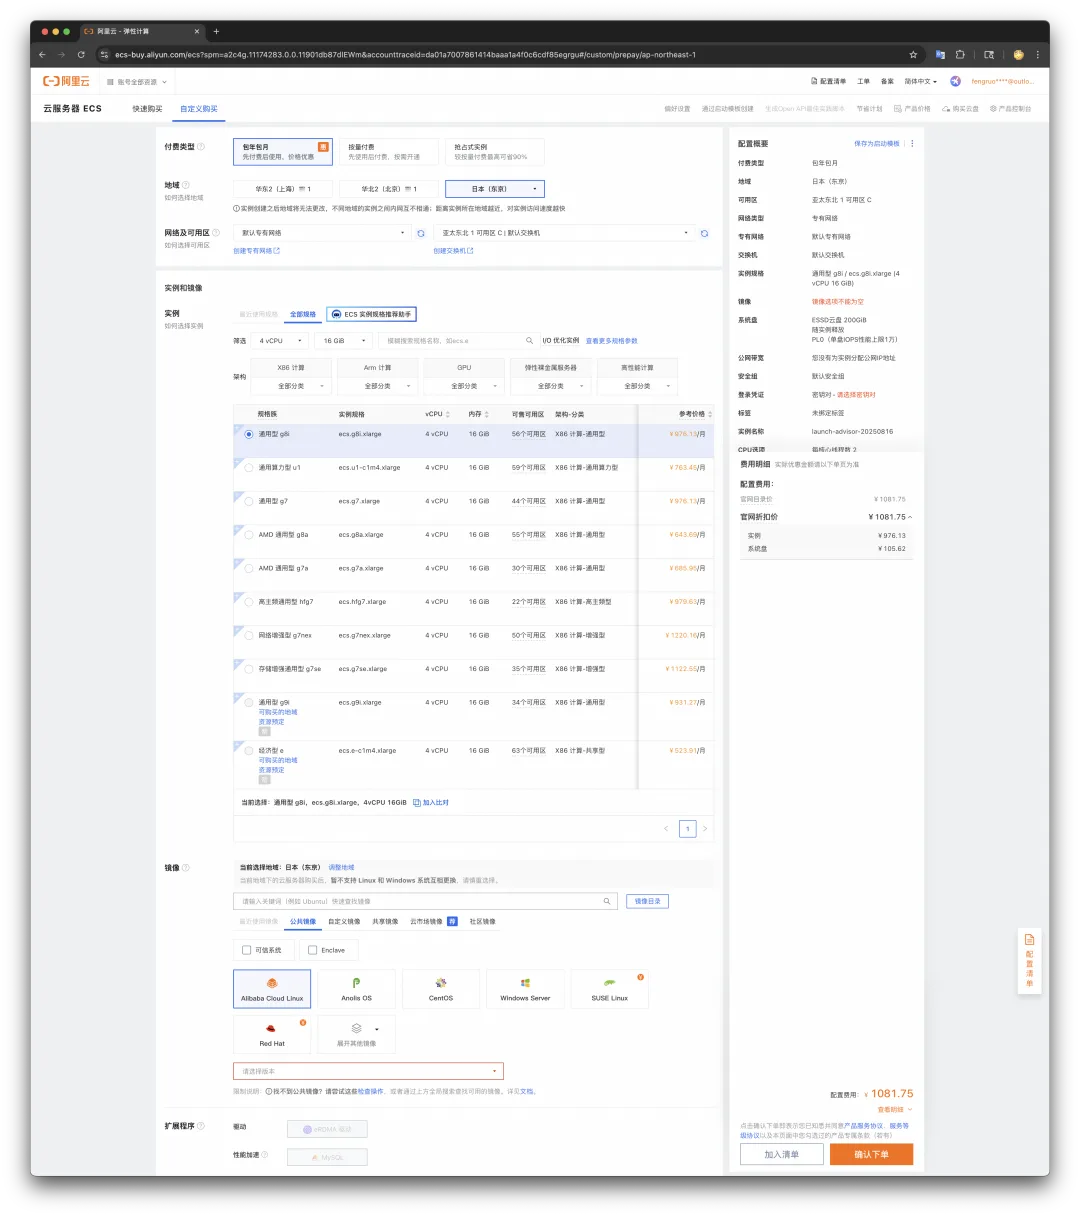The width and height of the screenshot is (1080, 1216).
Task: Open the 日本（东京）region dropdown
Action: click(495, 189)
